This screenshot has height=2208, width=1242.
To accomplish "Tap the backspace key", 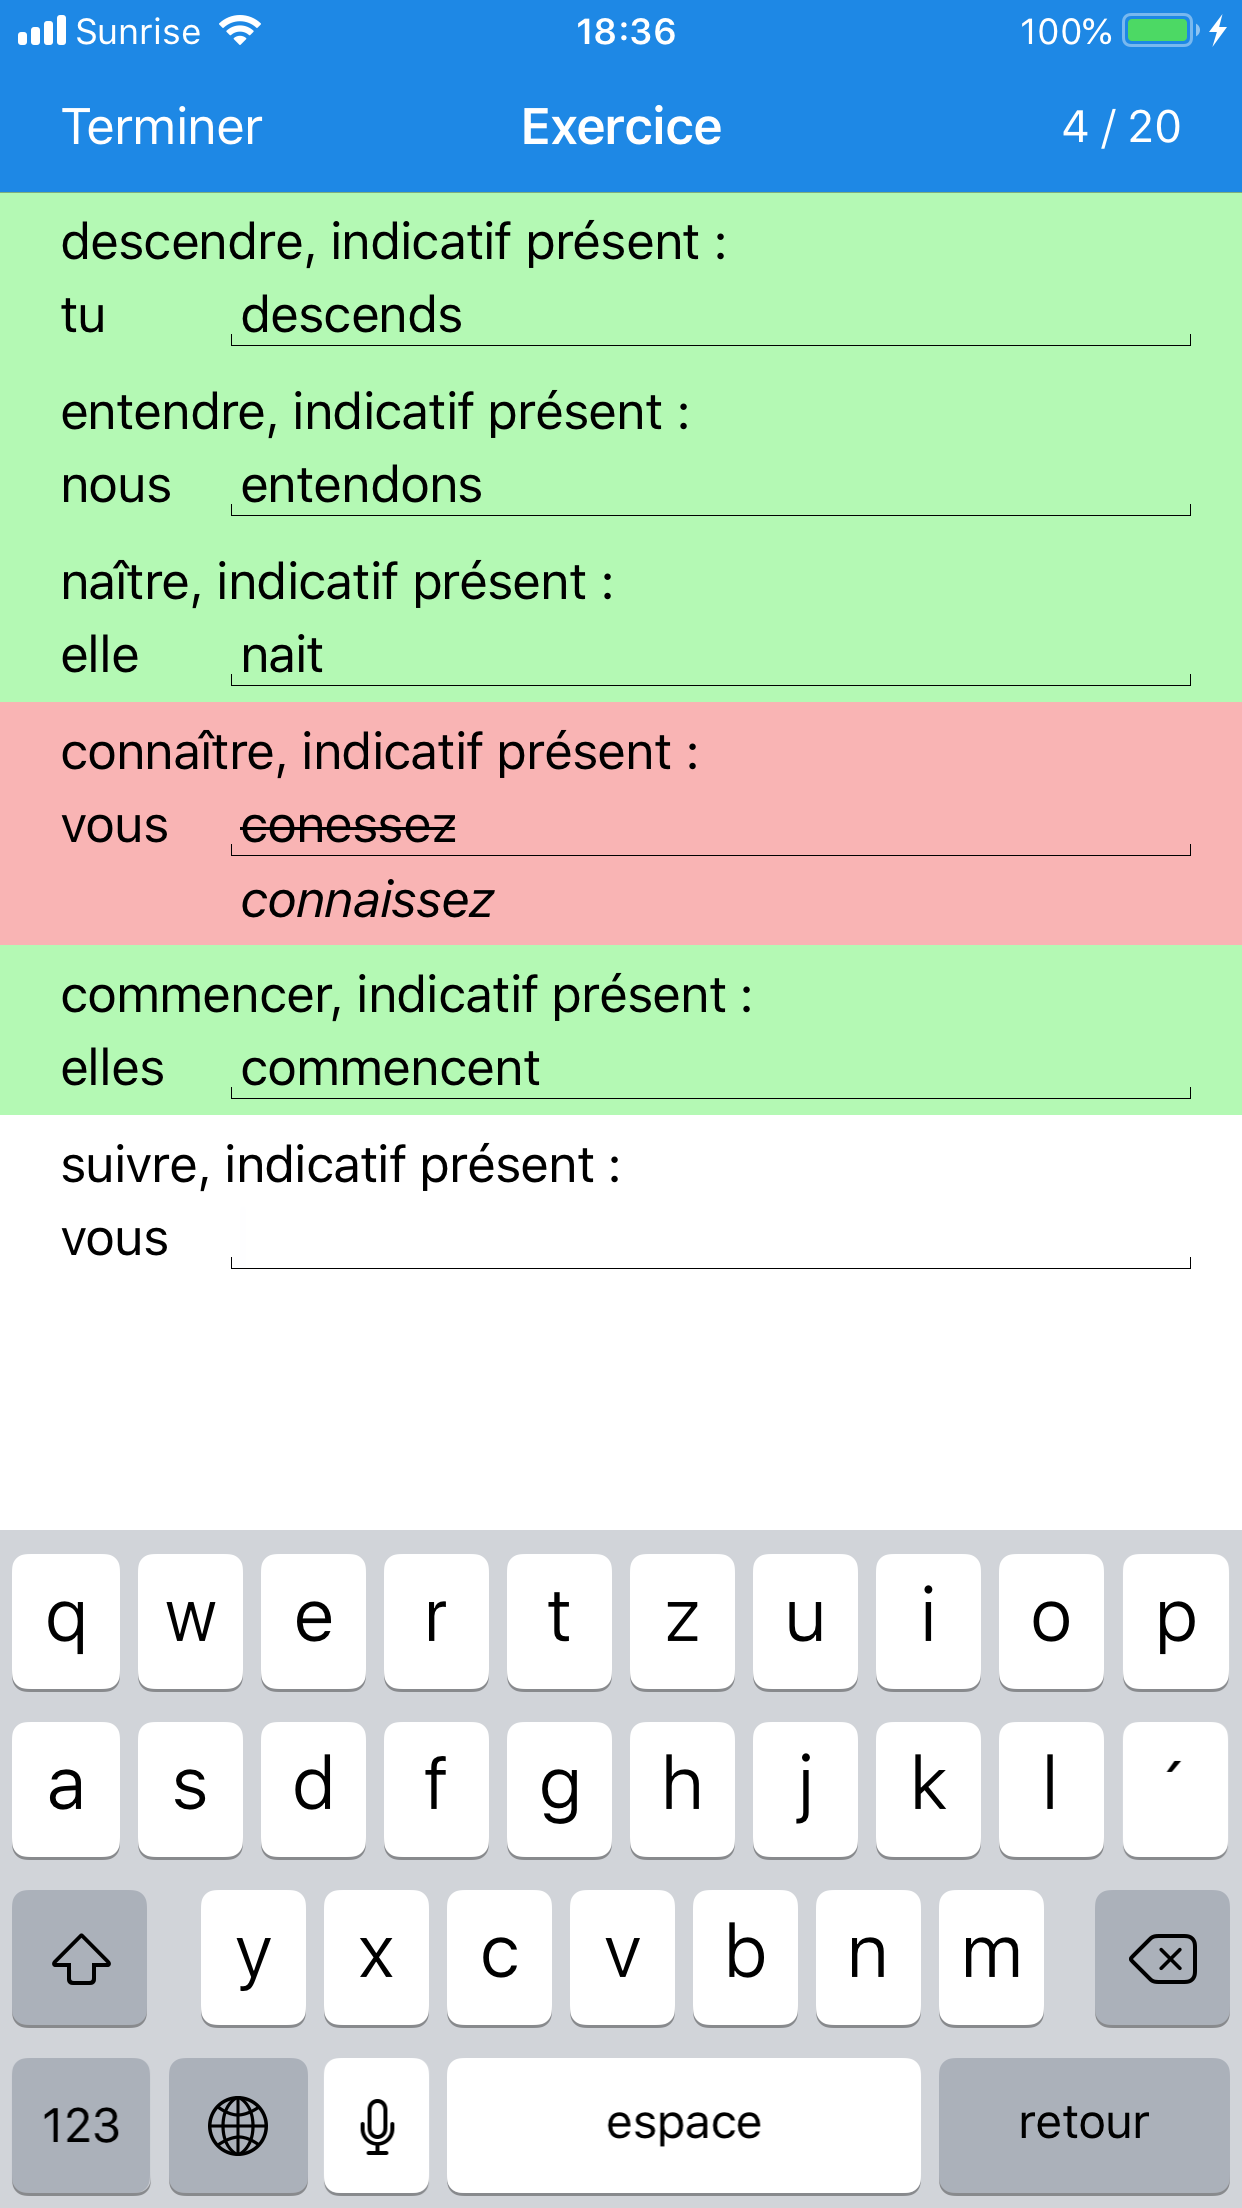I will [1161, 1958].
